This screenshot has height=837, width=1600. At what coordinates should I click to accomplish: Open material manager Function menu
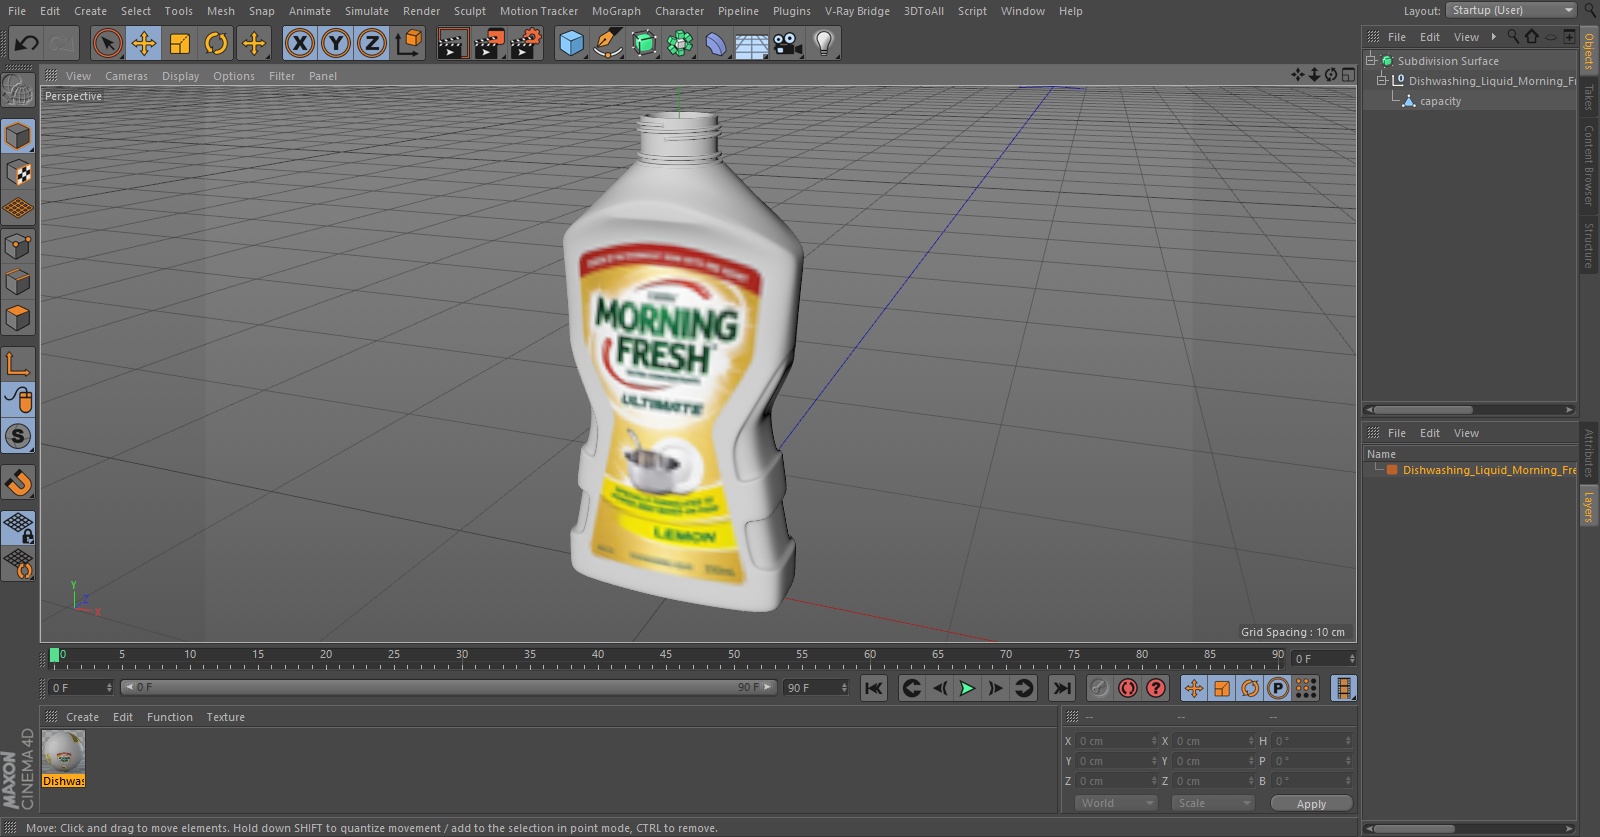(x=170, y=717)
